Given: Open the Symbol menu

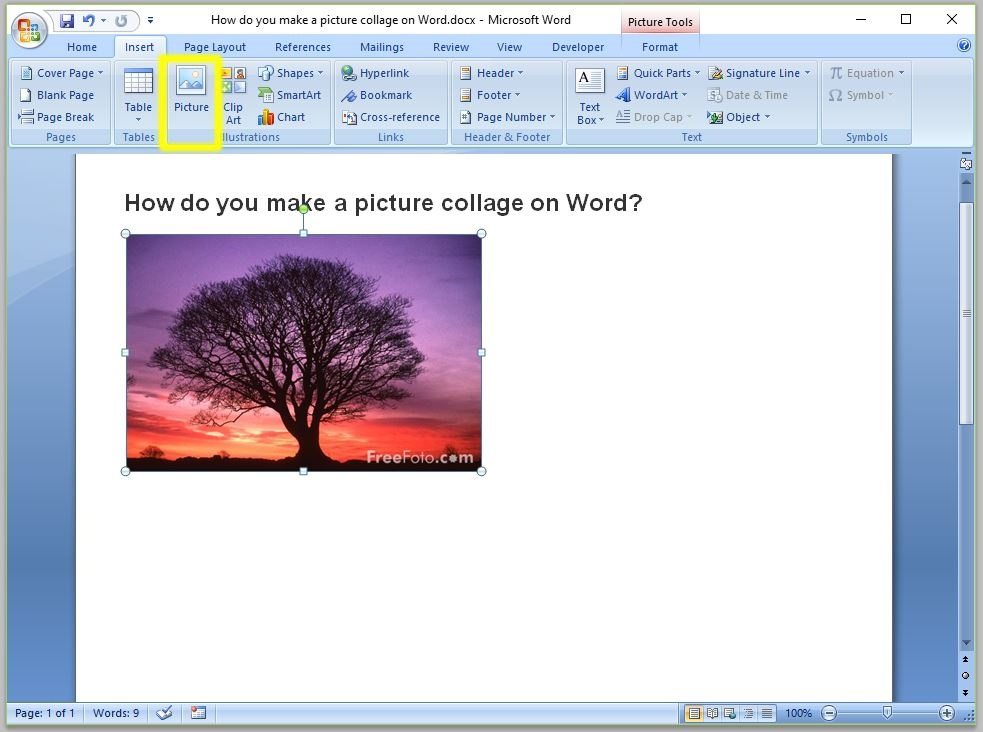Looking at the screenshot, I should (x=861, y=95).
